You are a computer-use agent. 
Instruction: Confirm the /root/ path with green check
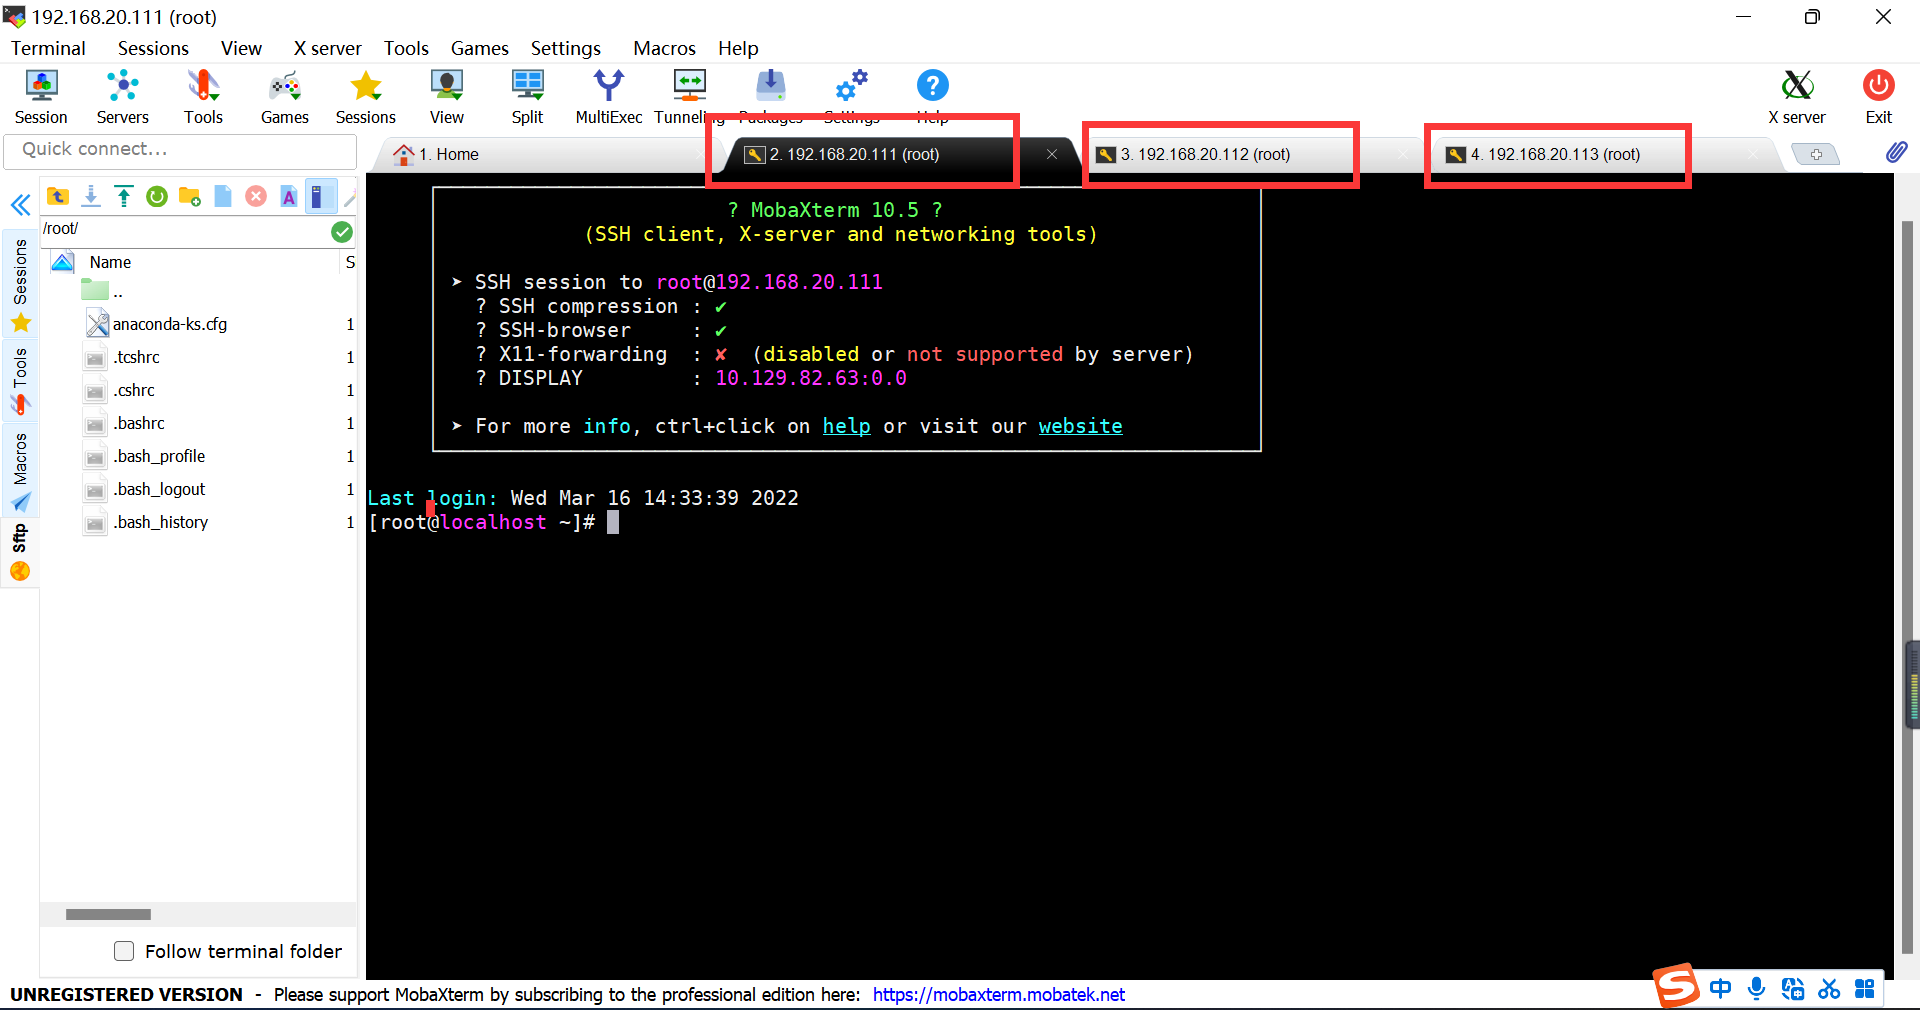[x=342, y=232]
